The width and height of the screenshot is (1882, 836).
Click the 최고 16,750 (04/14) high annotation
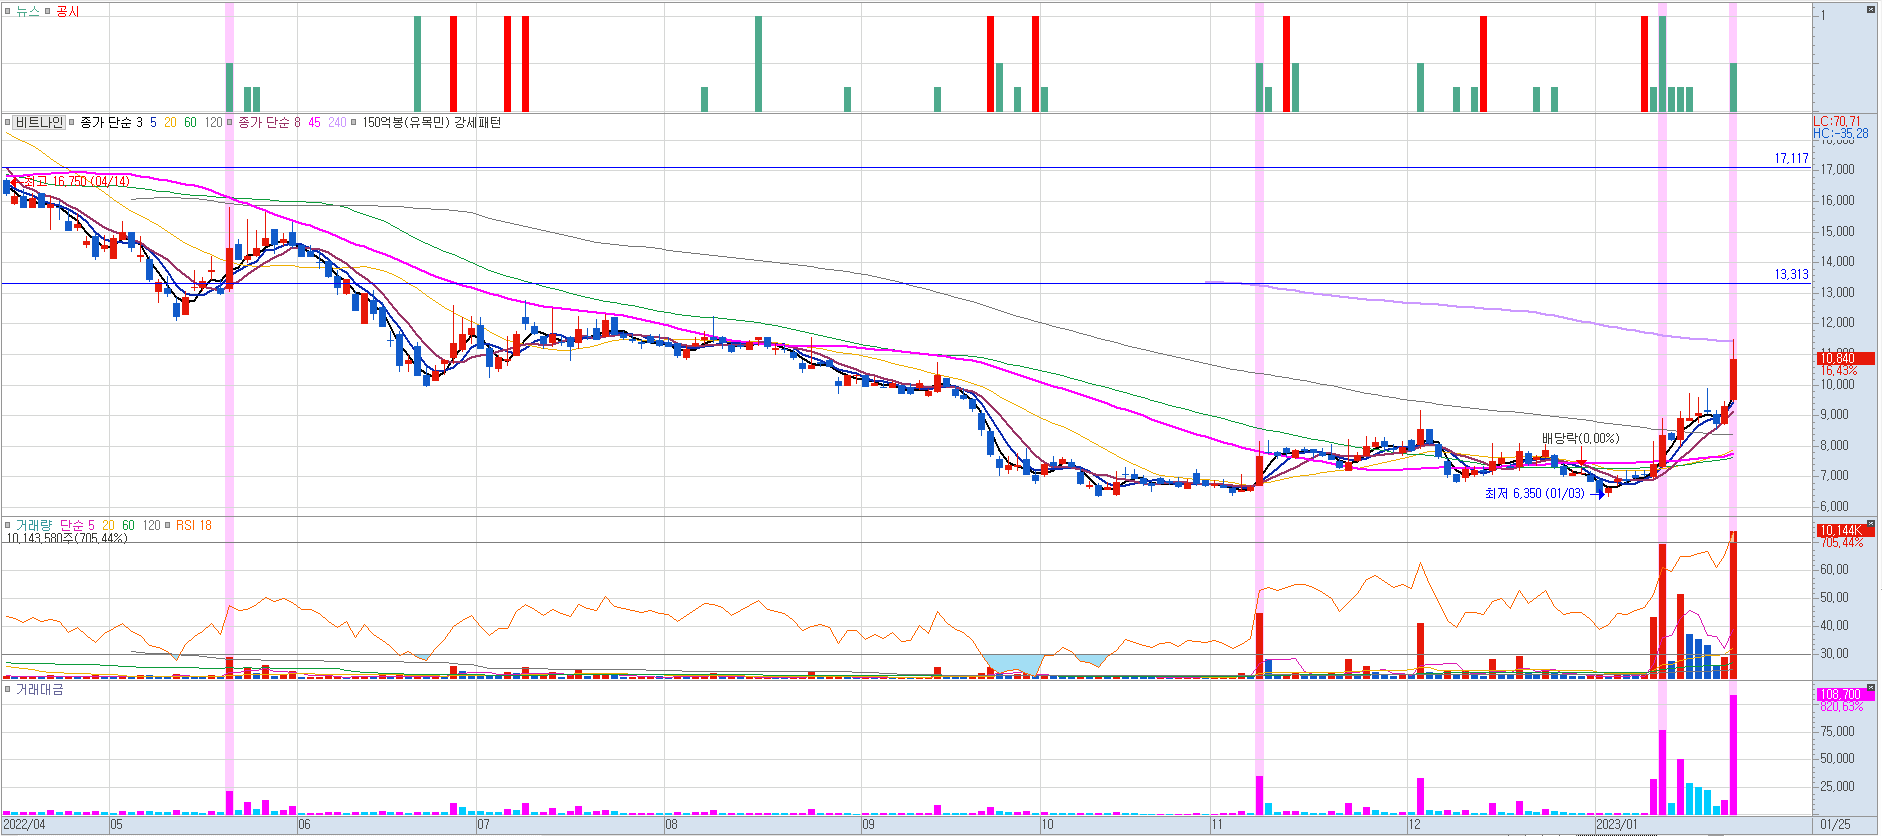[76, 181]
